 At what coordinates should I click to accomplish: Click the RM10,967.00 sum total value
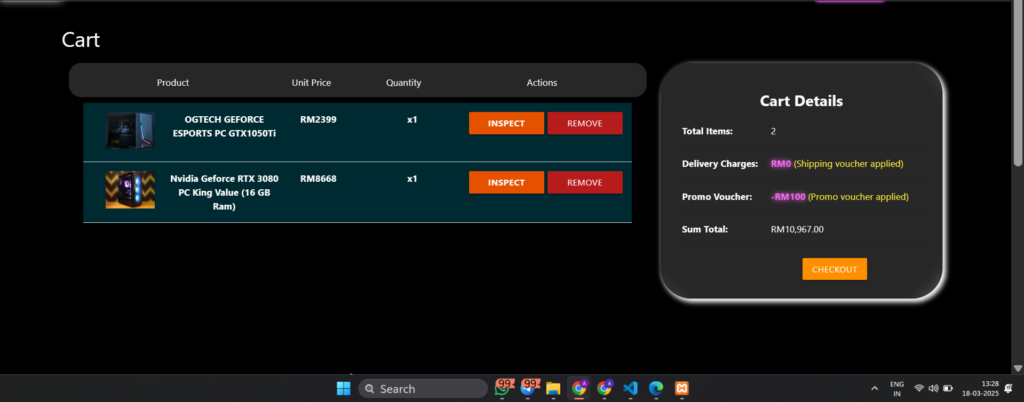click(797, 230)
